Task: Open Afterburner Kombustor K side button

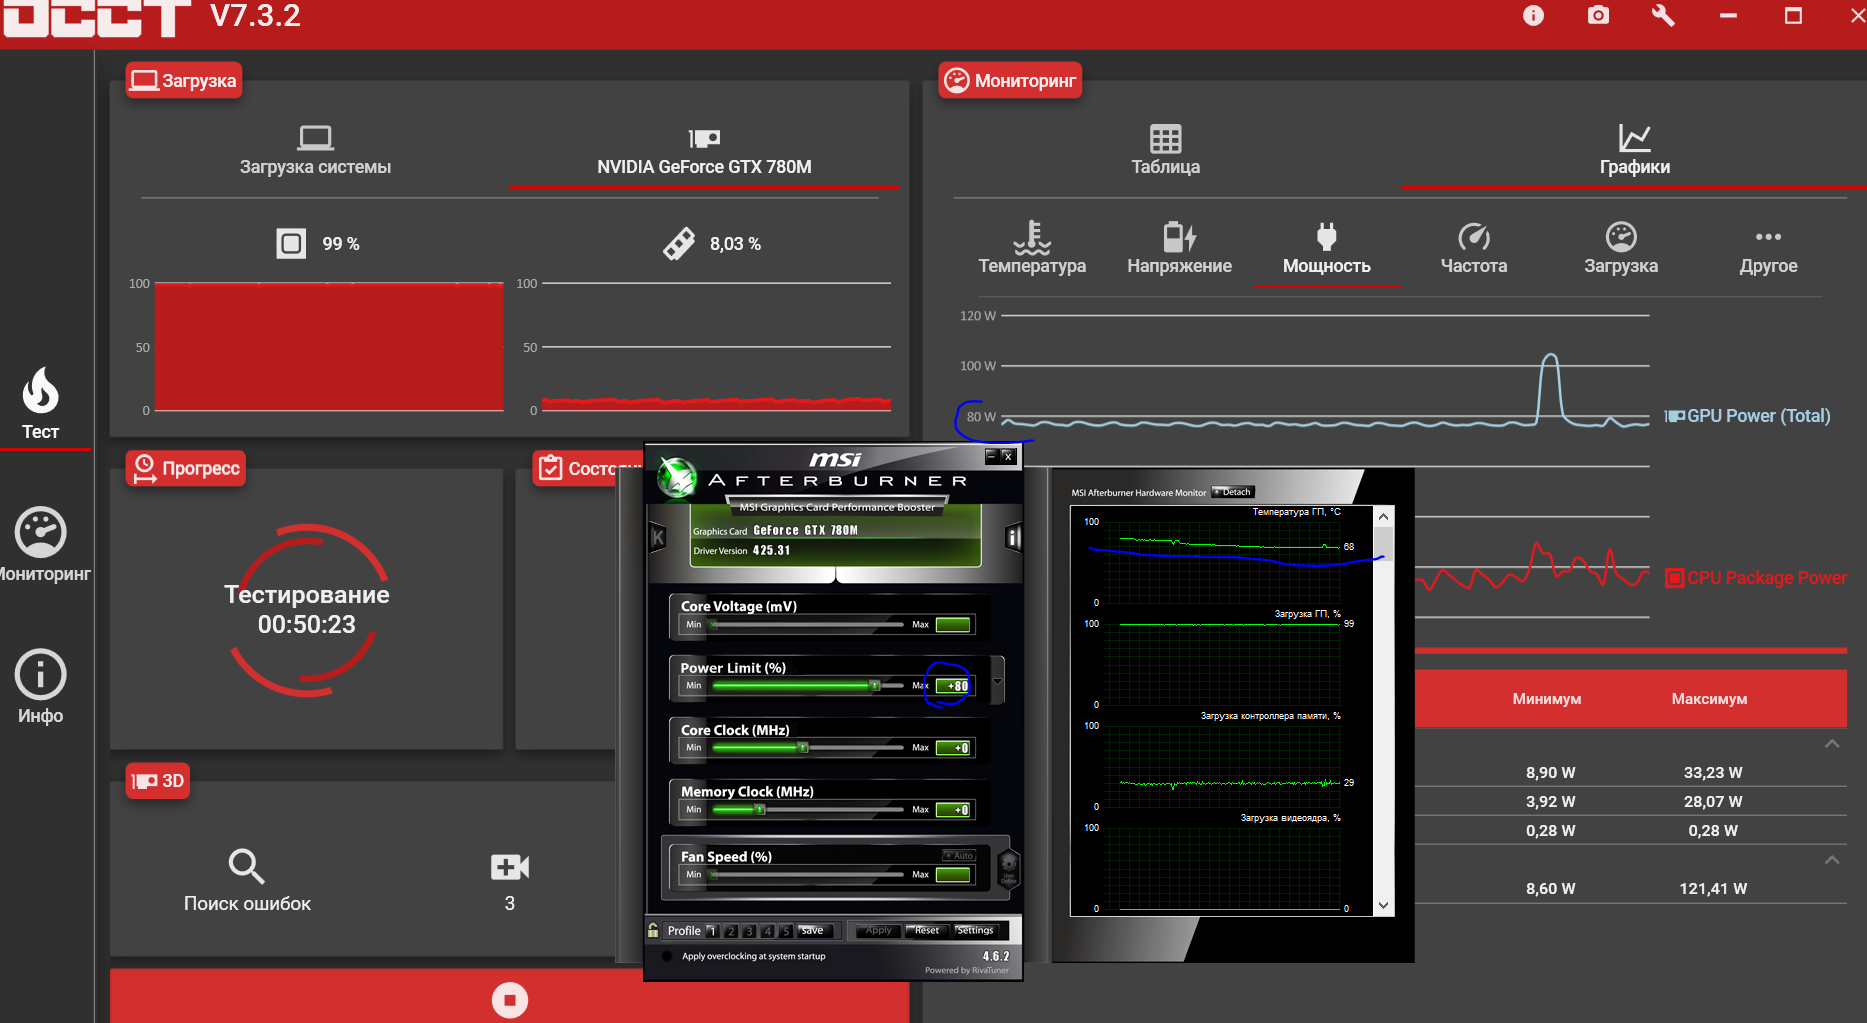Action: pos(657,538)
